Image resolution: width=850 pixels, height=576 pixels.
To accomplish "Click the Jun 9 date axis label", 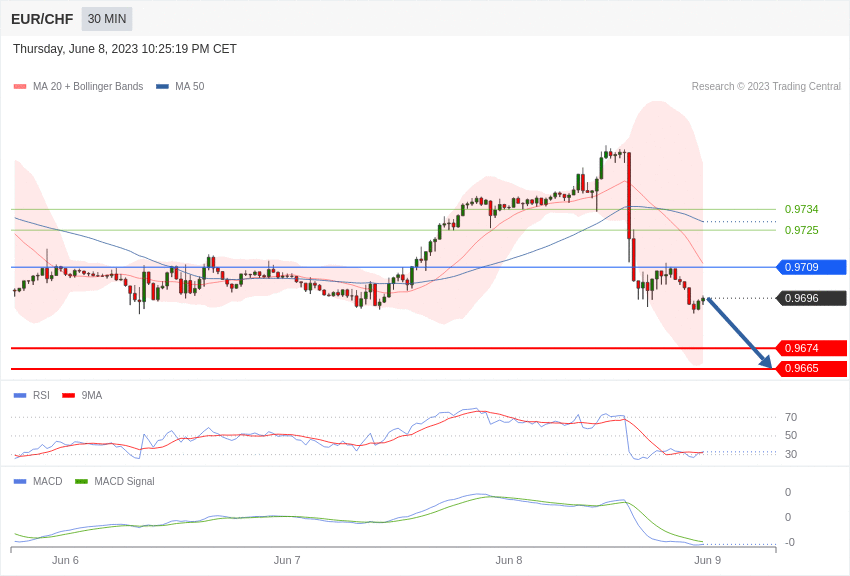I will click(x=707, y=560).
